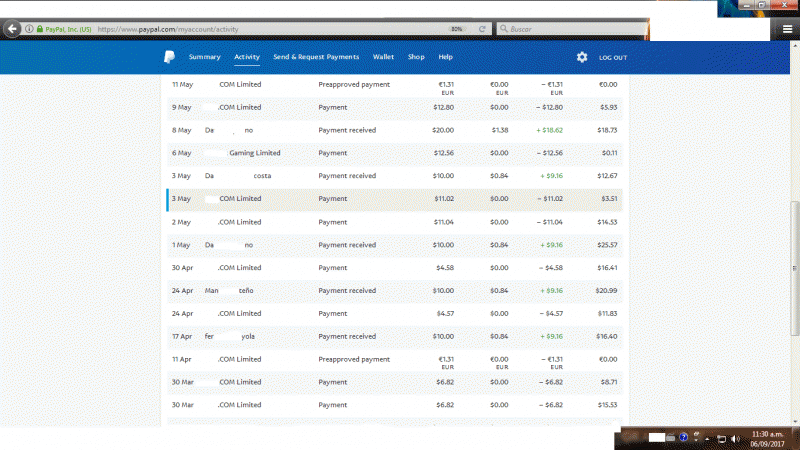800x450 pixels.
Task: Click the blue help icon in system tray
Action: [x=684, y=438]
